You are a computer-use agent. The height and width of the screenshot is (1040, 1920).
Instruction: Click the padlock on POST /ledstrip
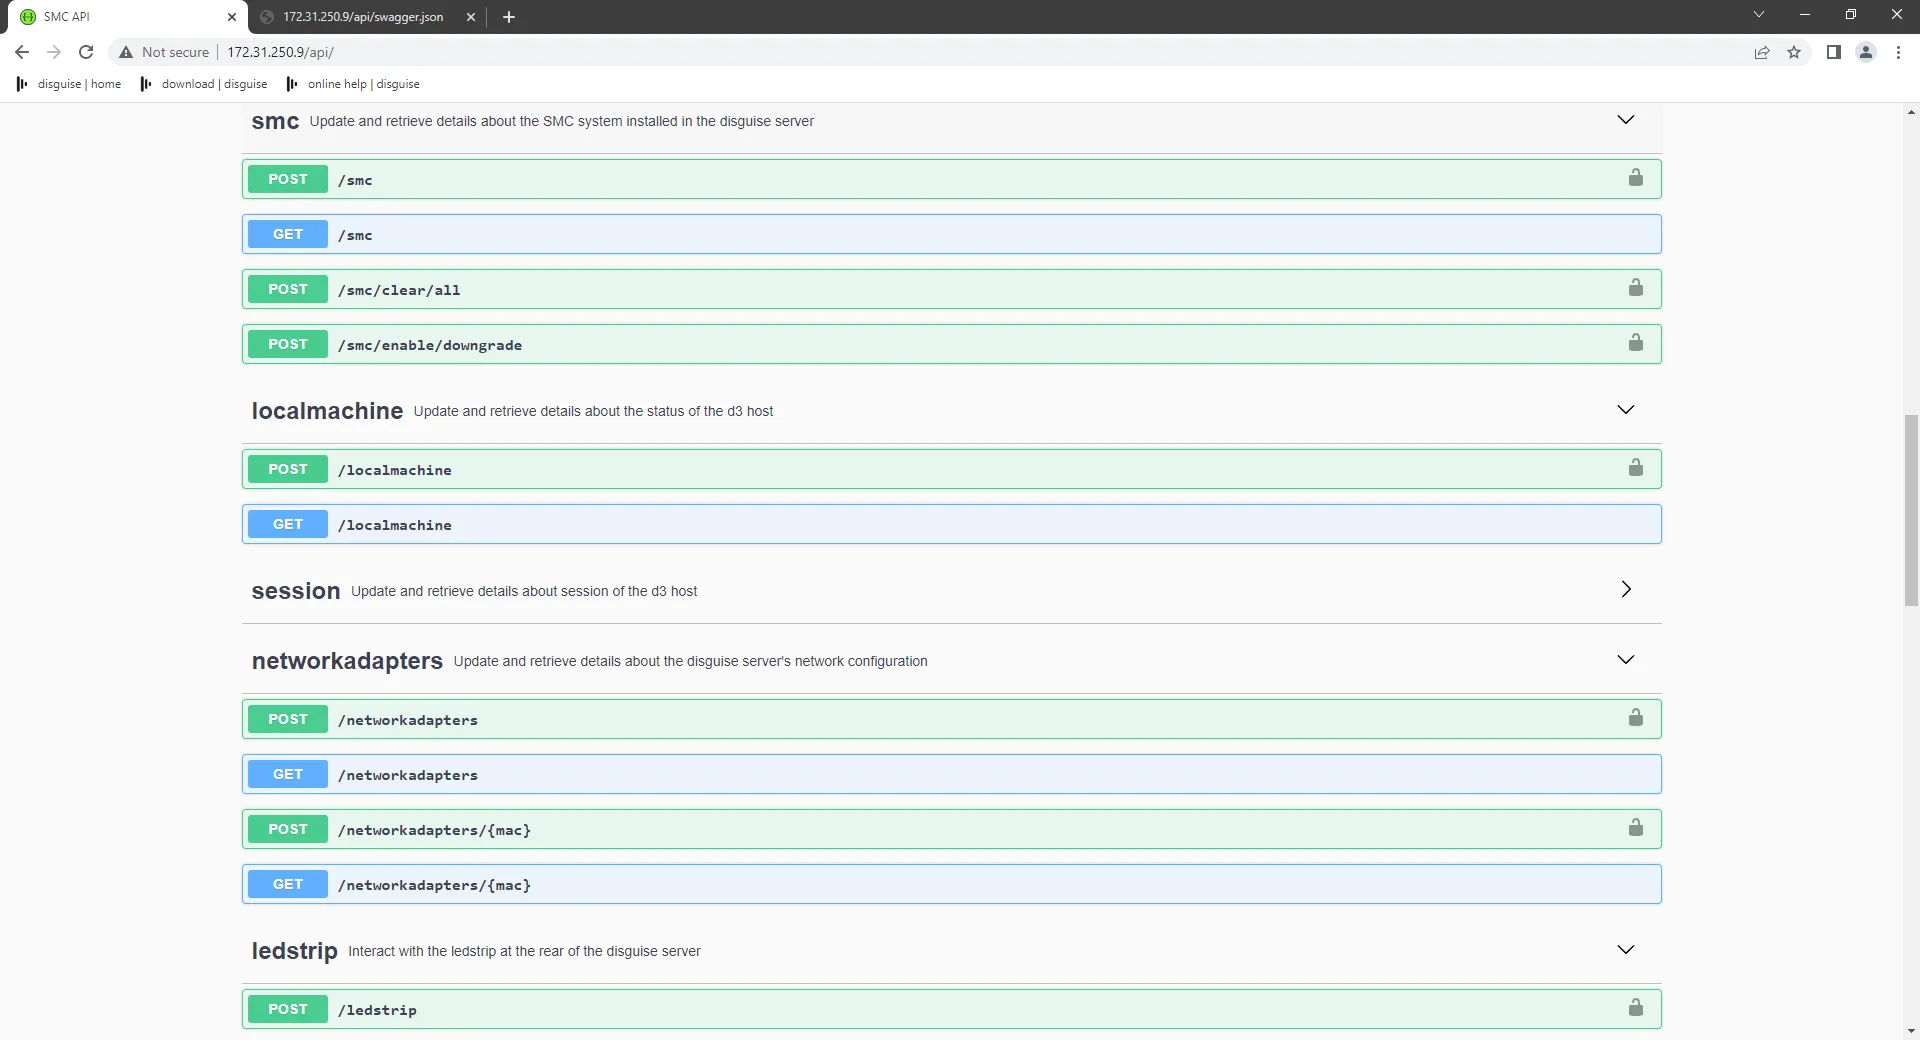click(1637, 1008)
